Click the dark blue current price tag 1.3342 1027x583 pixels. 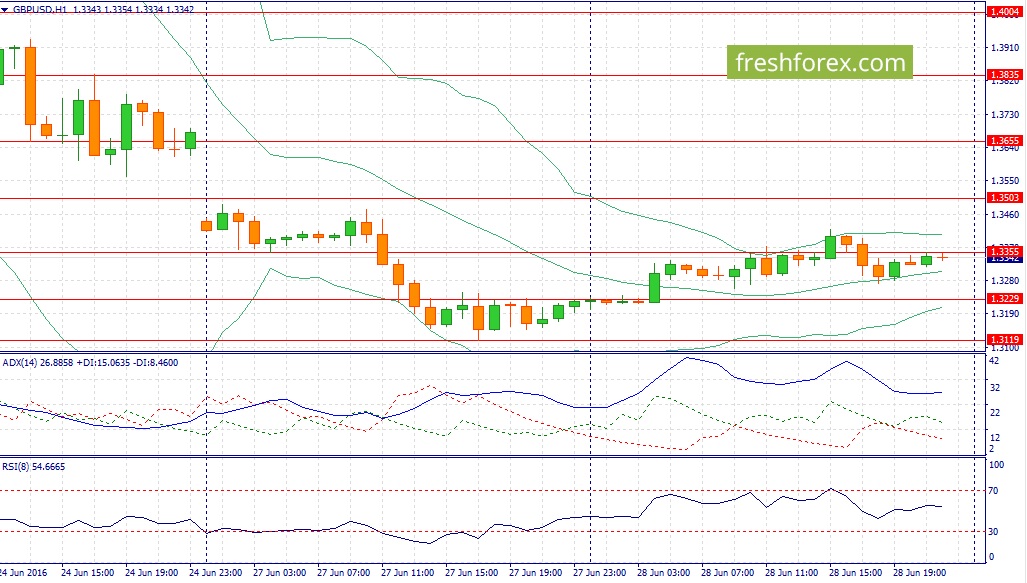click(x=1003, y=259)
